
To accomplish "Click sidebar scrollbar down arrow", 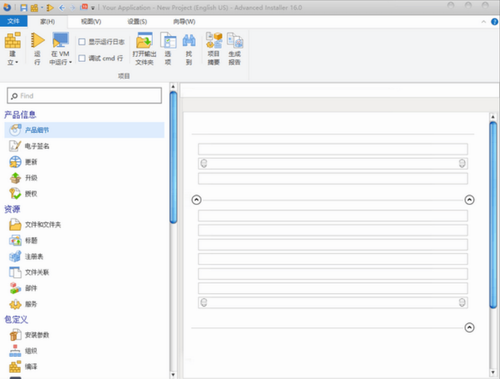I will tap(173, 375).
